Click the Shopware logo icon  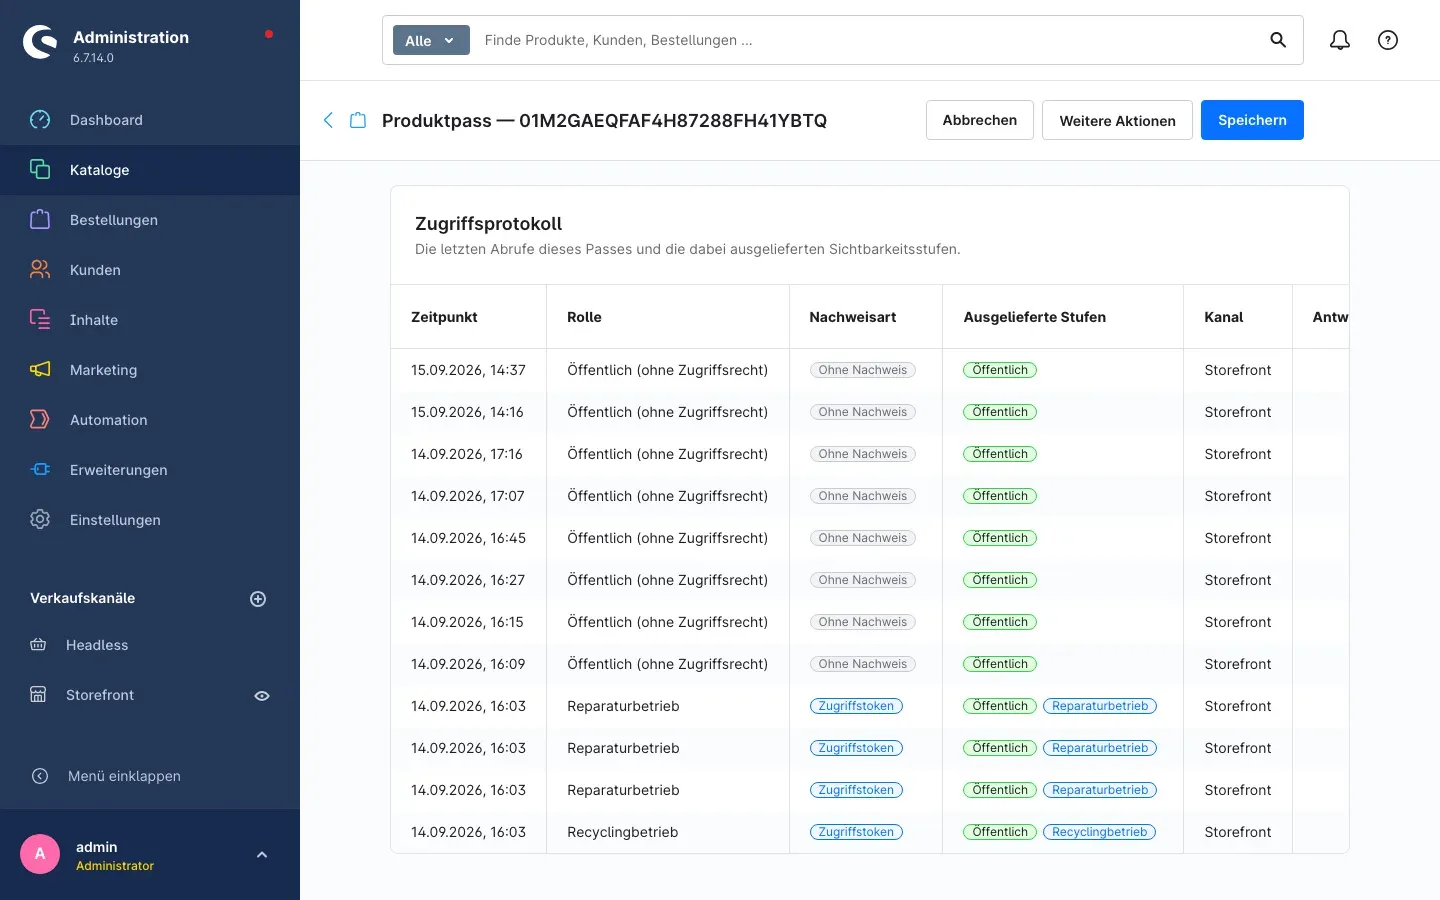[x=40, y=42]
